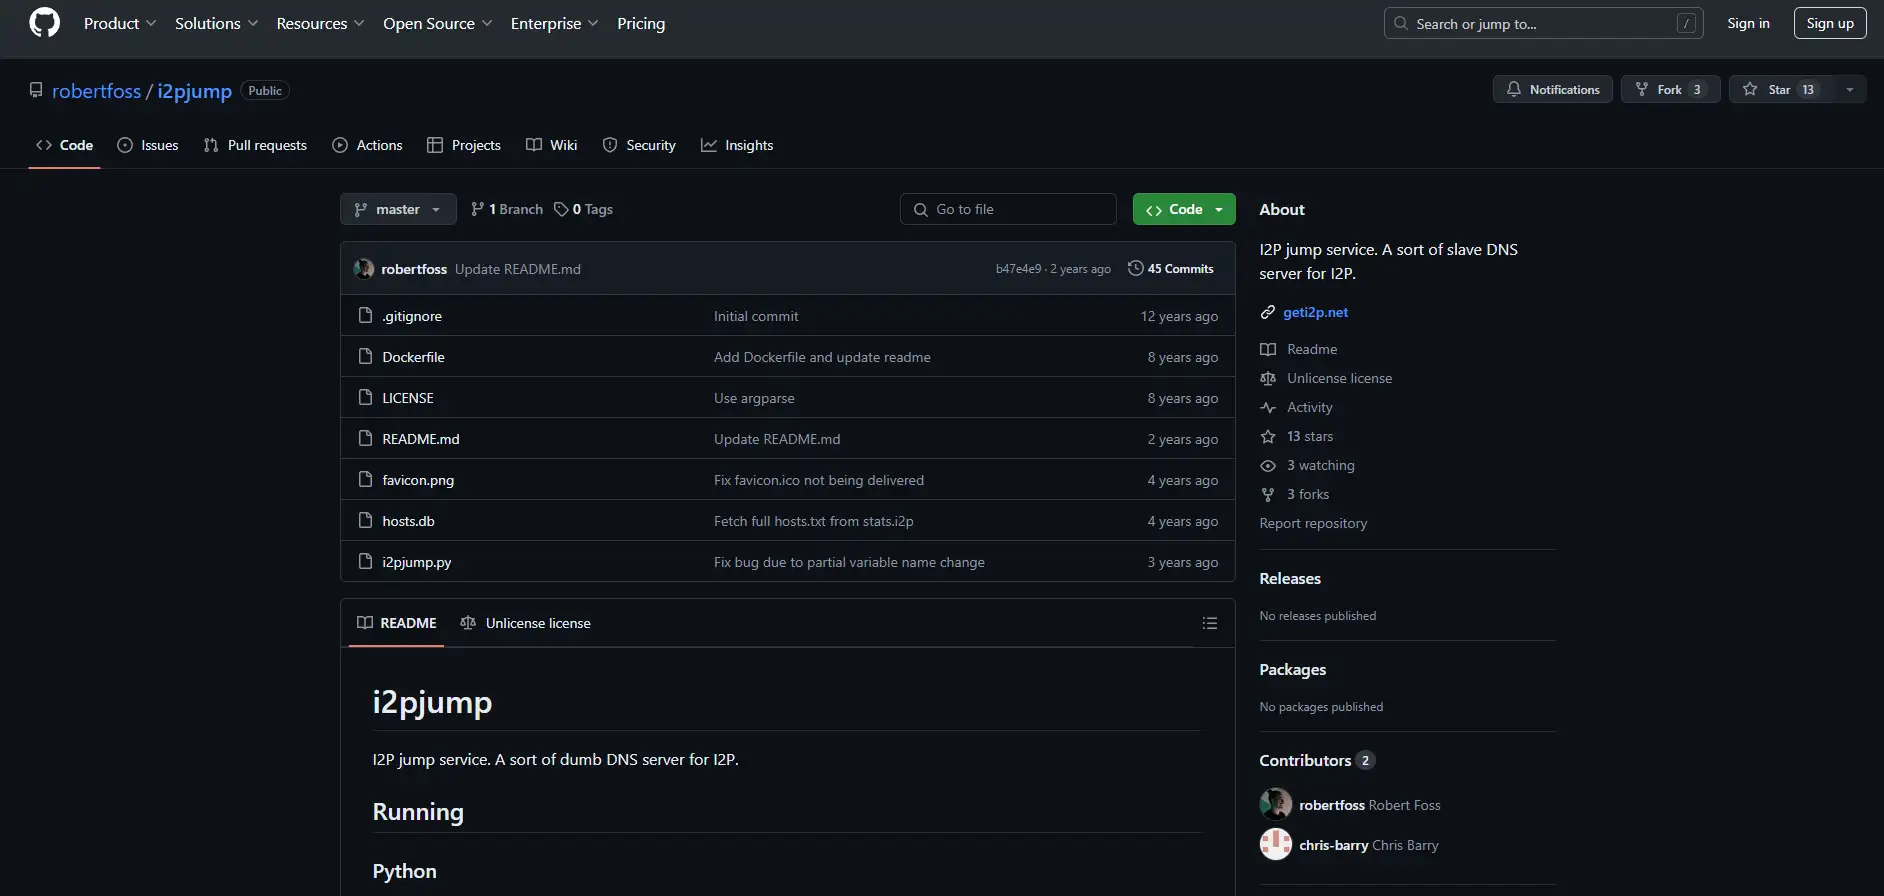
Task: Click the star icon in the Star button
Action: 1750,89
